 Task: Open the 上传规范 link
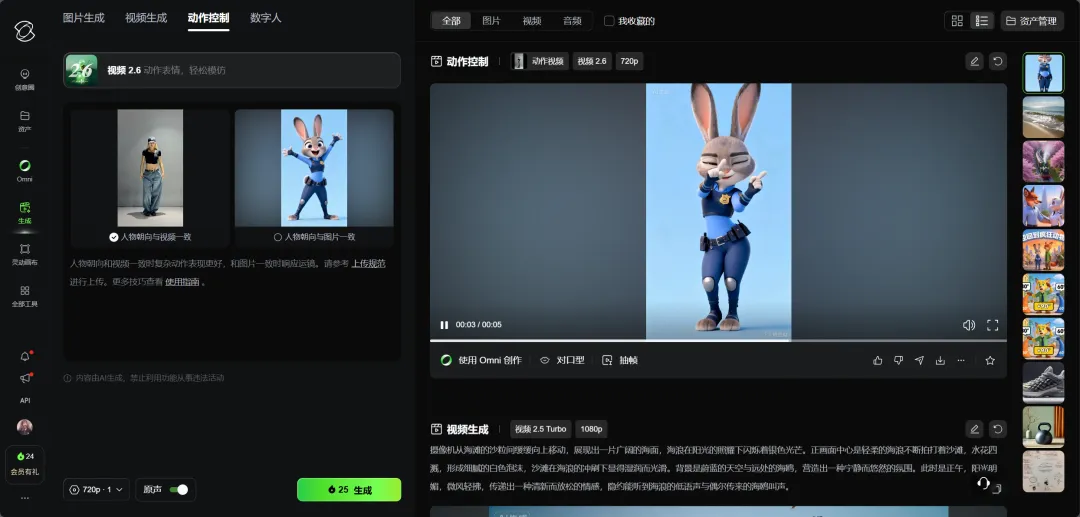tap(368, 264)
